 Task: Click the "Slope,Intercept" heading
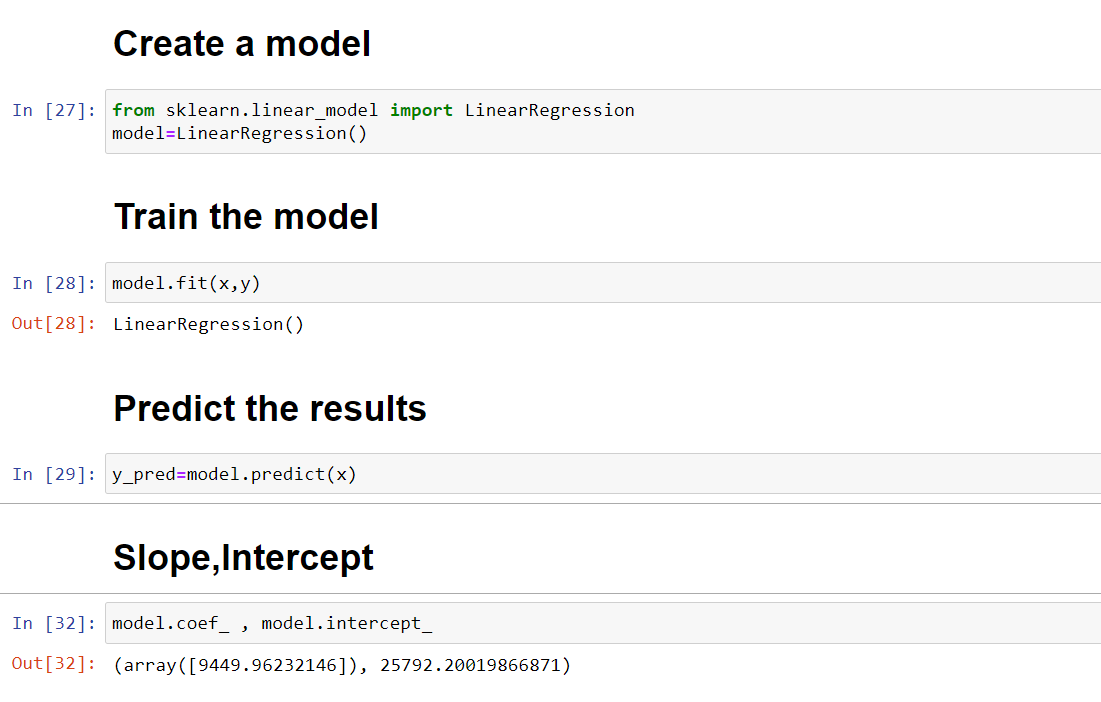tap(243, 558)
